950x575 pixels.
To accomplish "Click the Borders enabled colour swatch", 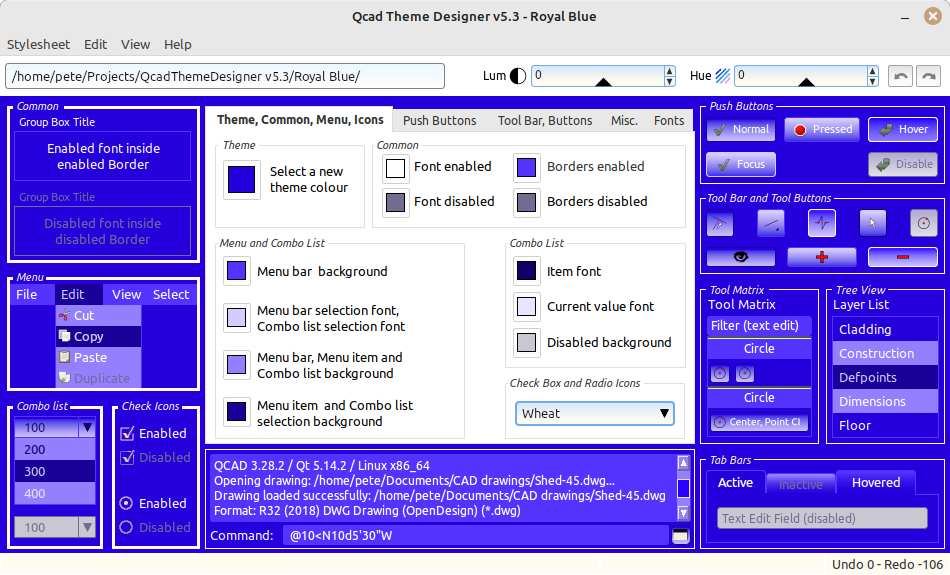I will tap(526, 168).
